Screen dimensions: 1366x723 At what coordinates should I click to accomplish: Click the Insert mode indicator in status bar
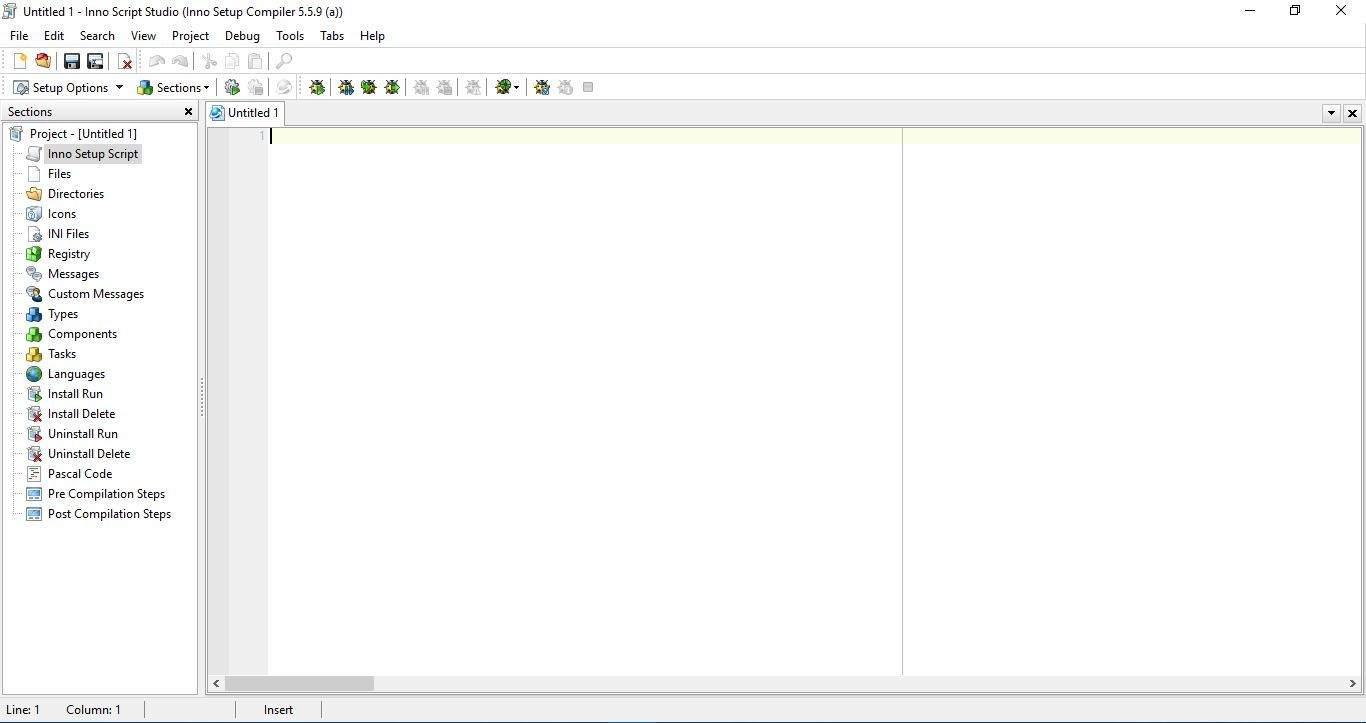pyautogui.click(x=278, y=710)
